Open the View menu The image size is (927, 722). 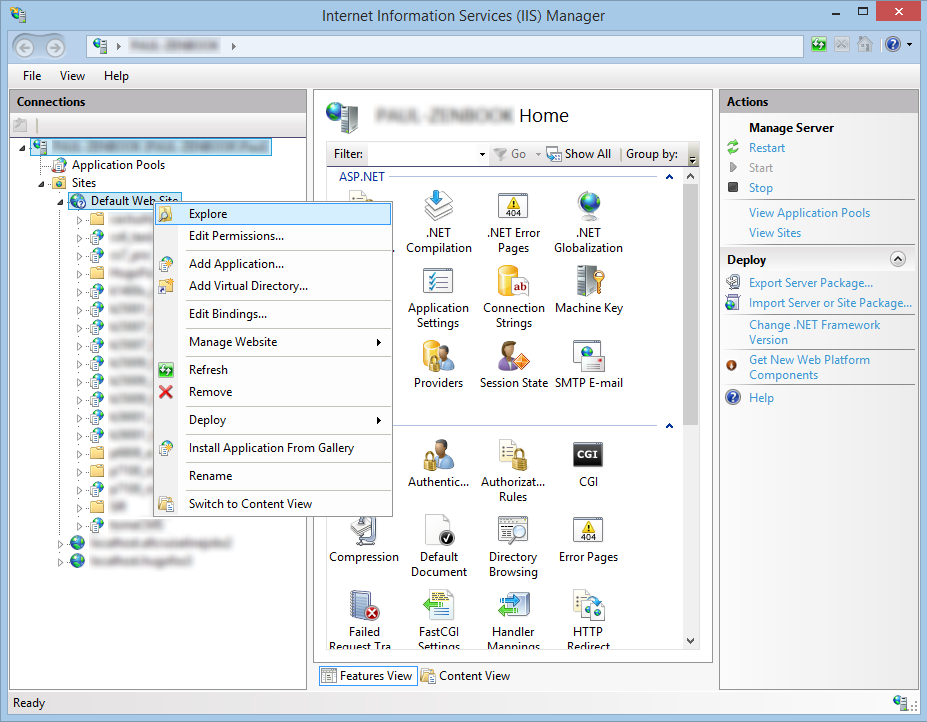tap(72, 76)
